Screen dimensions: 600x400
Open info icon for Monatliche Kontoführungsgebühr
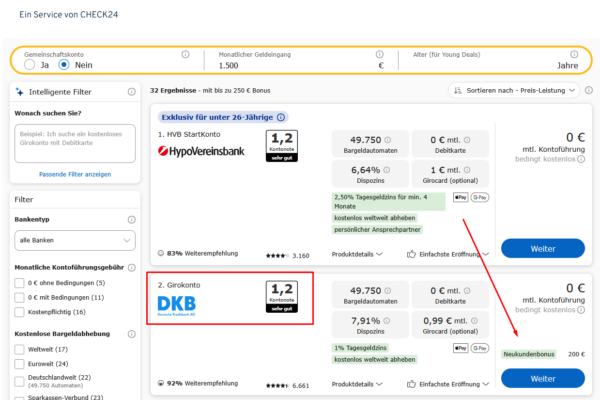point(132,268)
